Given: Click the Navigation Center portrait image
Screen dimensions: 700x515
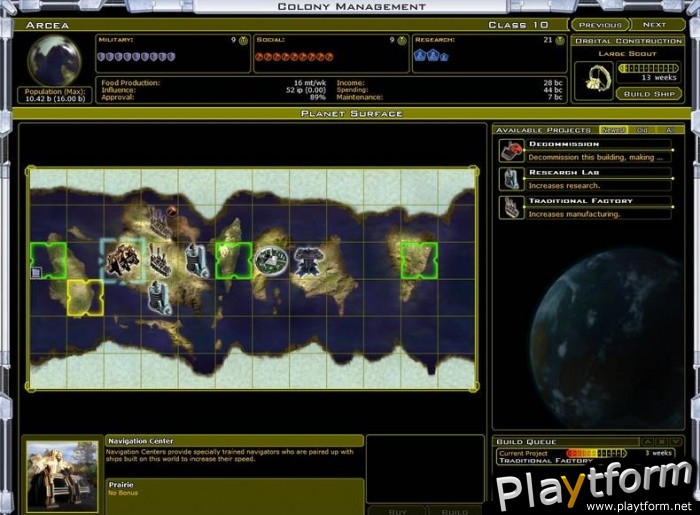Looking at the screenshot, I should [62, 476].
